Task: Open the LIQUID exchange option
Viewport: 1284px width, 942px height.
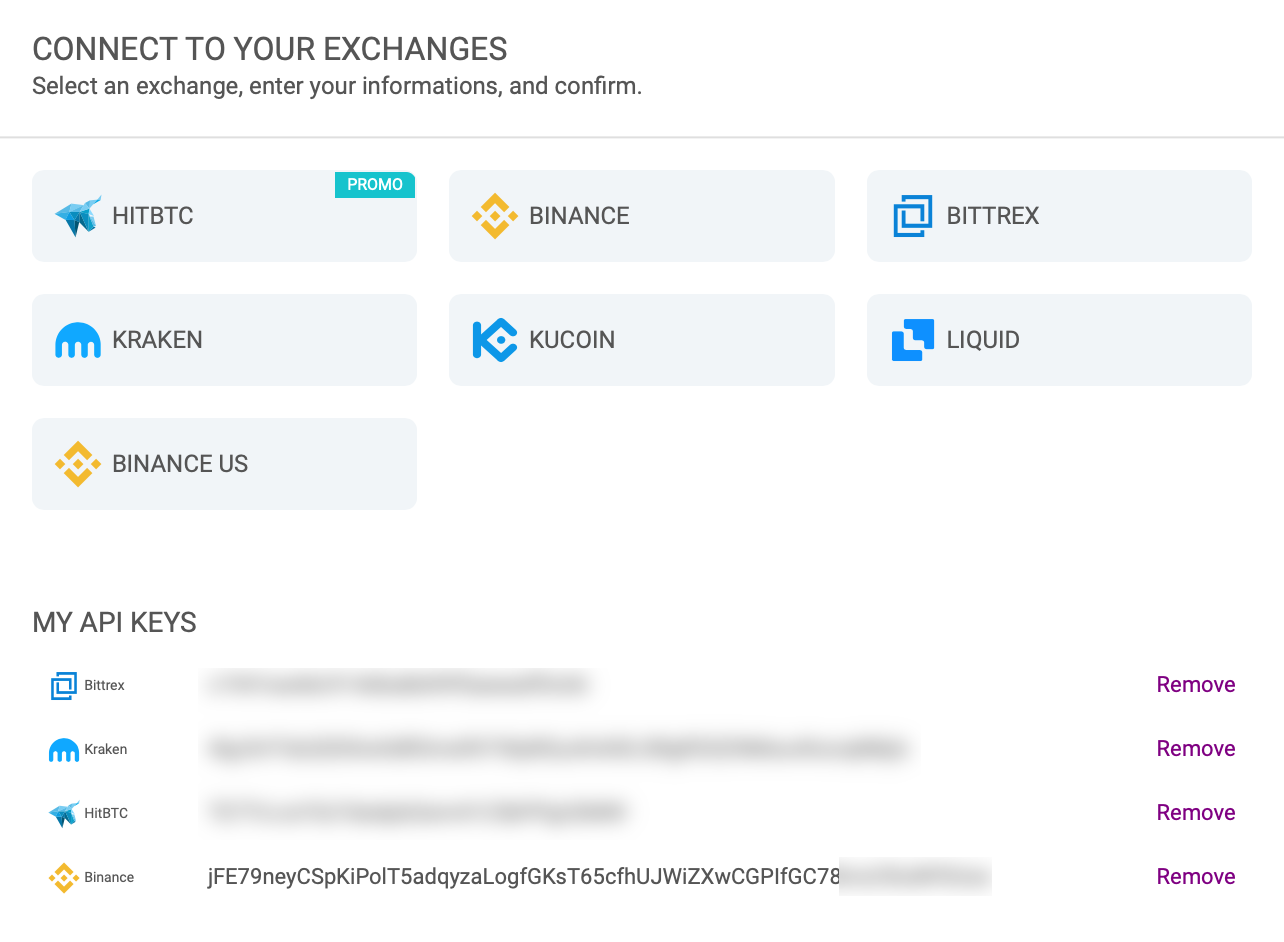Action: [x=1059, y=340]
